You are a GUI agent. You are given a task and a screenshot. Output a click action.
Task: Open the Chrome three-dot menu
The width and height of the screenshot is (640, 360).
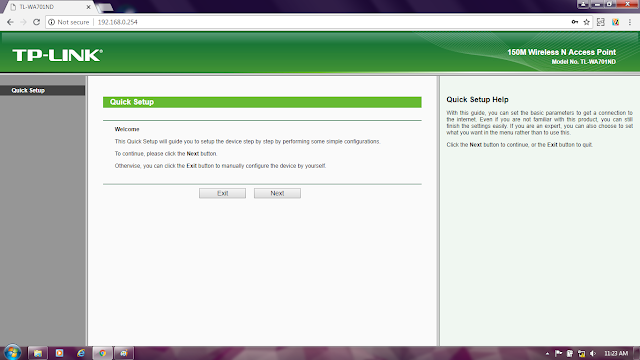coord(630,22)
